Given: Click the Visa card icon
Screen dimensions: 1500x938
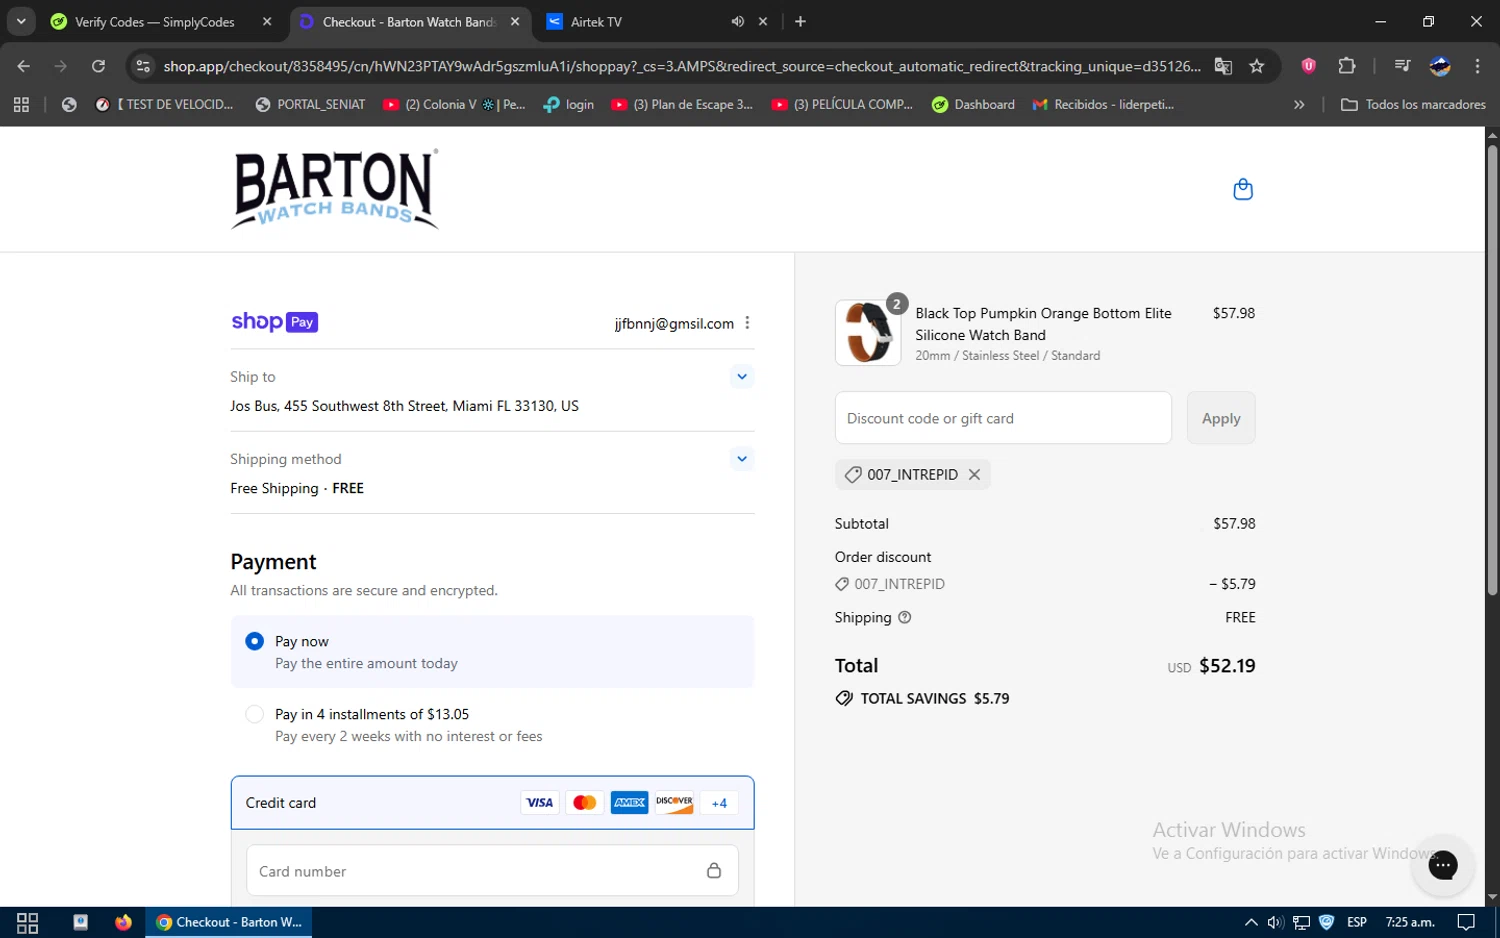Looking at the screenshot, I should click(x=540, y=803).
